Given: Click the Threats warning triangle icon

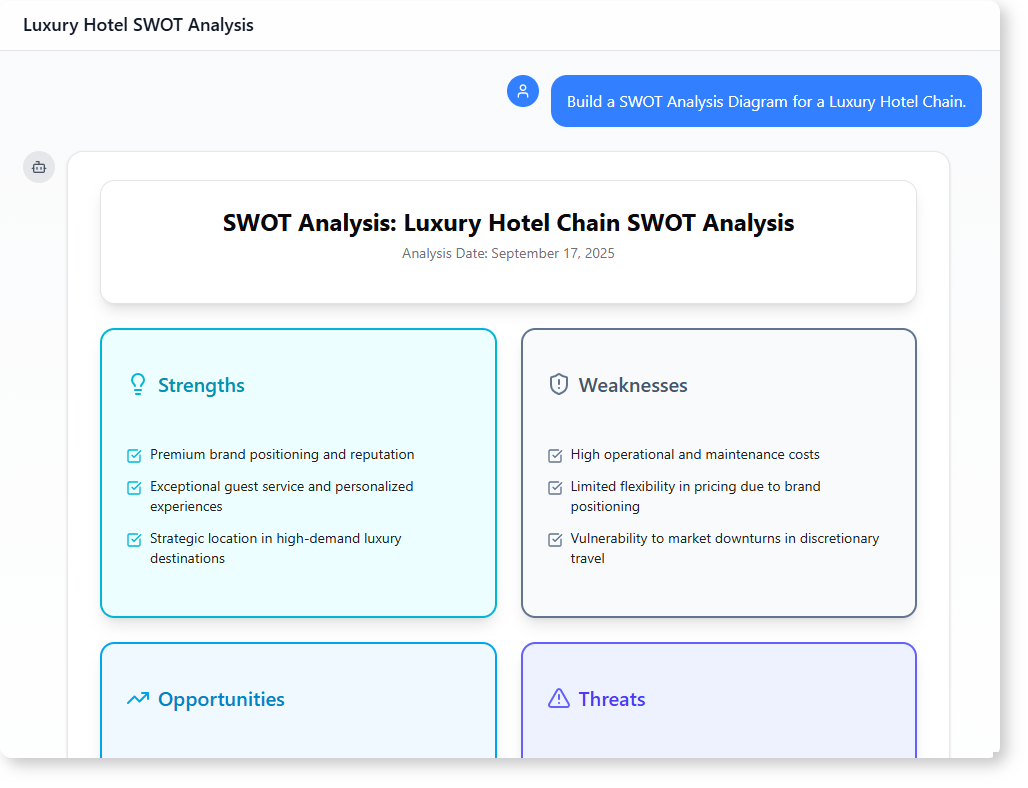Looking at the screenshot, I should [x=559, y=699].
